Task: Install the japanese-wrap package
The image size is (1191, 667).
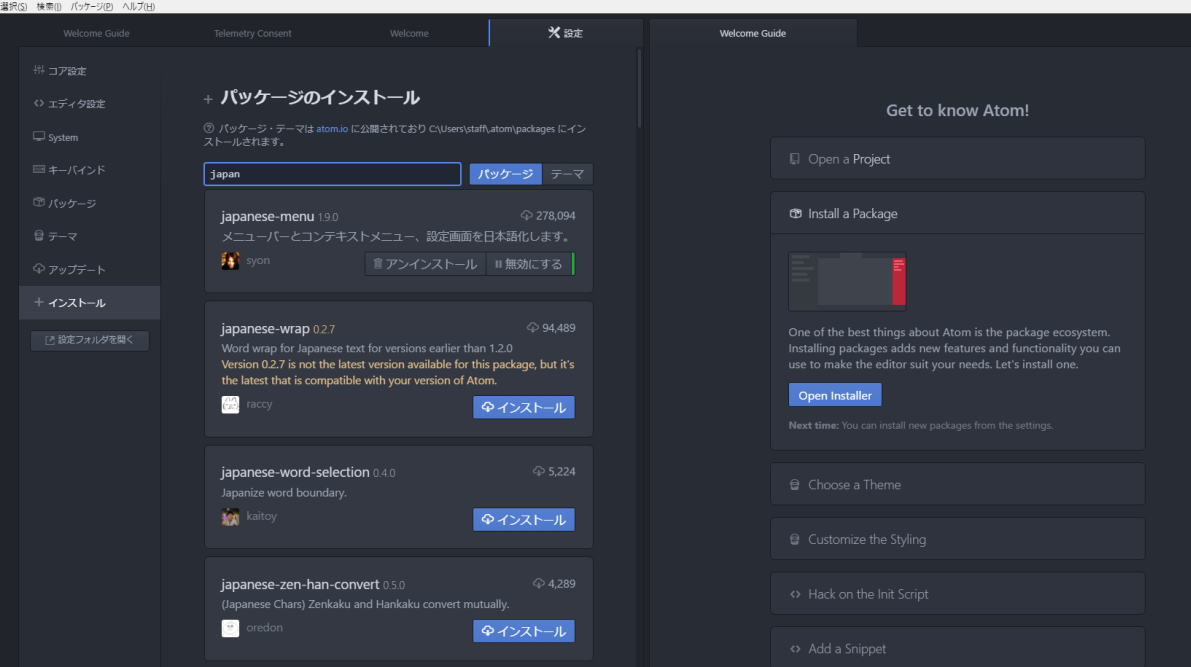Action: point(523,407)
